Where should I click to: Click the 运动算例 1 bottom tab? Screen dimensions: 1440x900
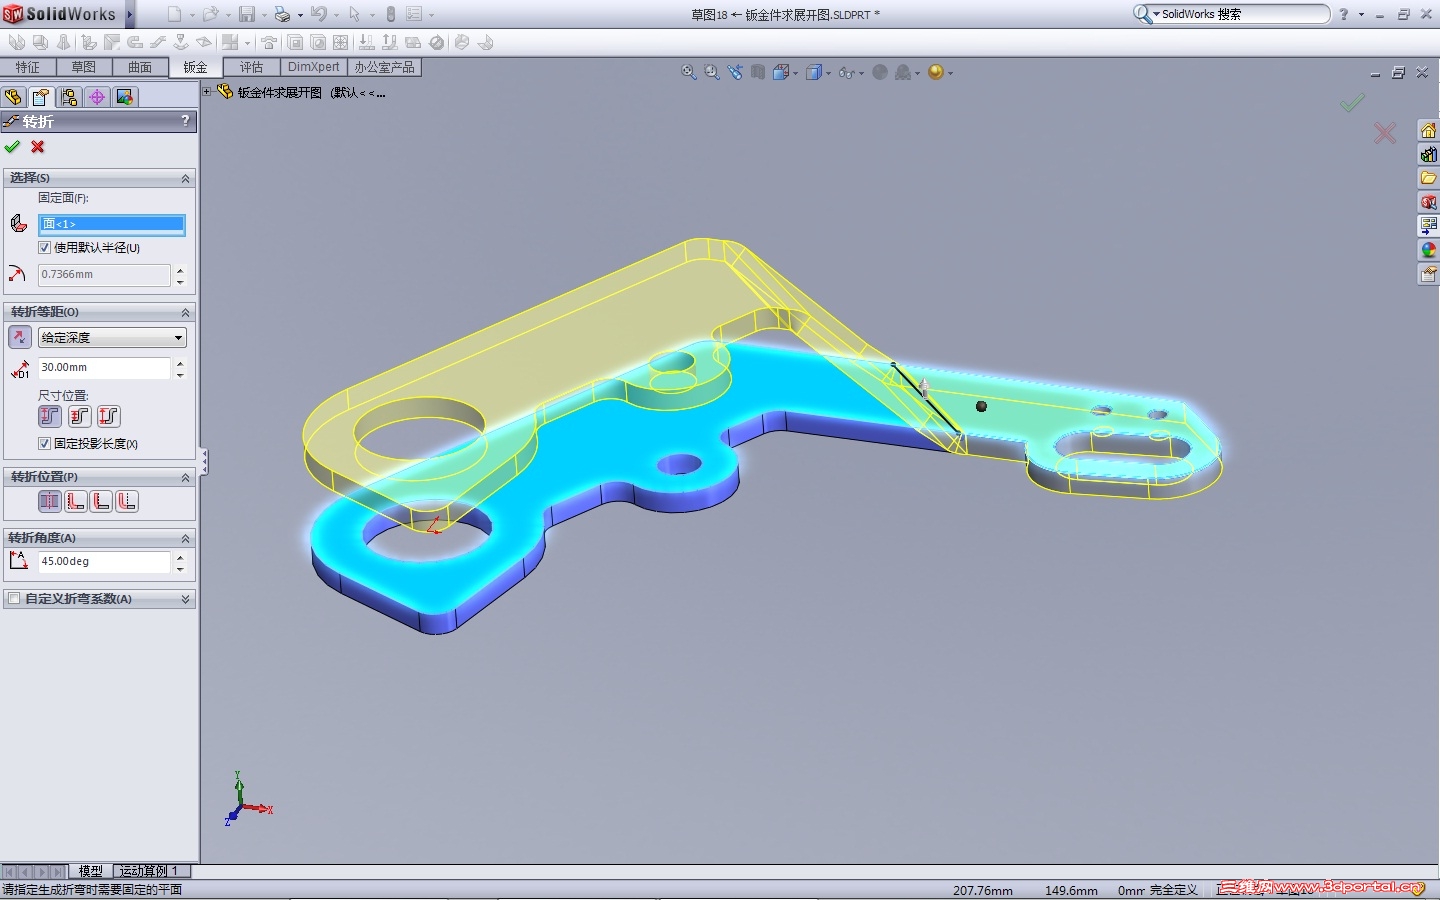[x=150, y=871]
